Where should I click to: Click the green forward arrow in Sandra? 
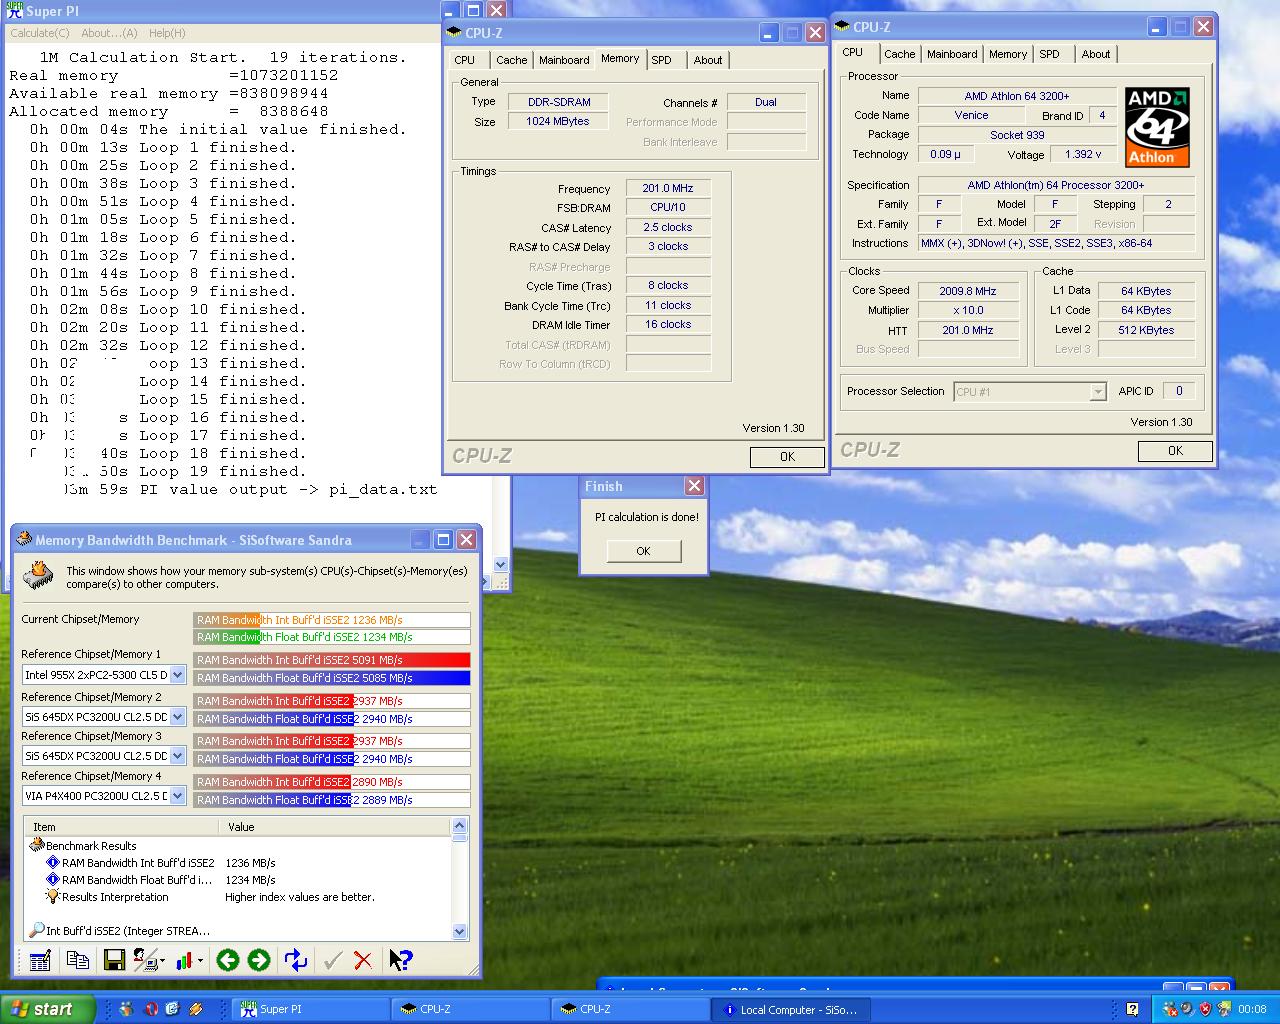(259, 960)
